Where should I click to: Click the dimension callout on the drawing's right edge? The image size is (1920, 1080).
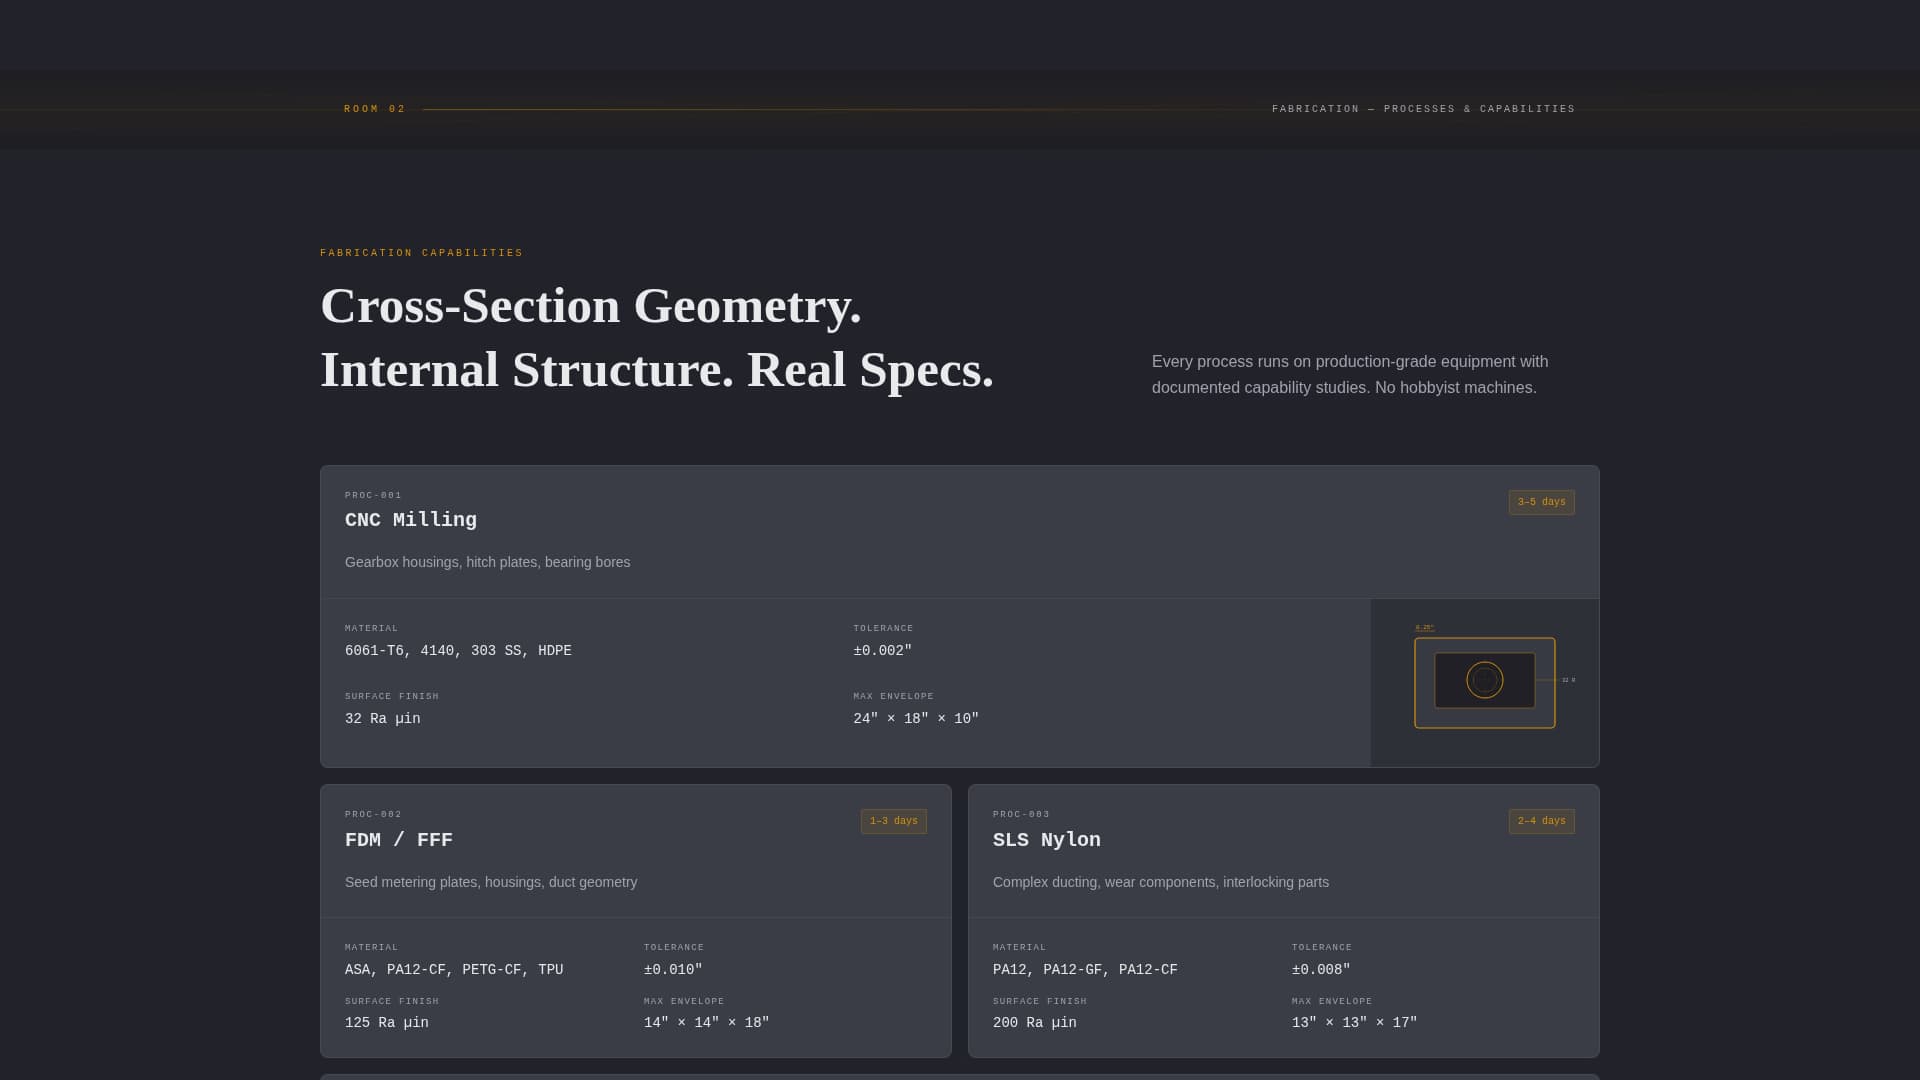coord(1568,678)
